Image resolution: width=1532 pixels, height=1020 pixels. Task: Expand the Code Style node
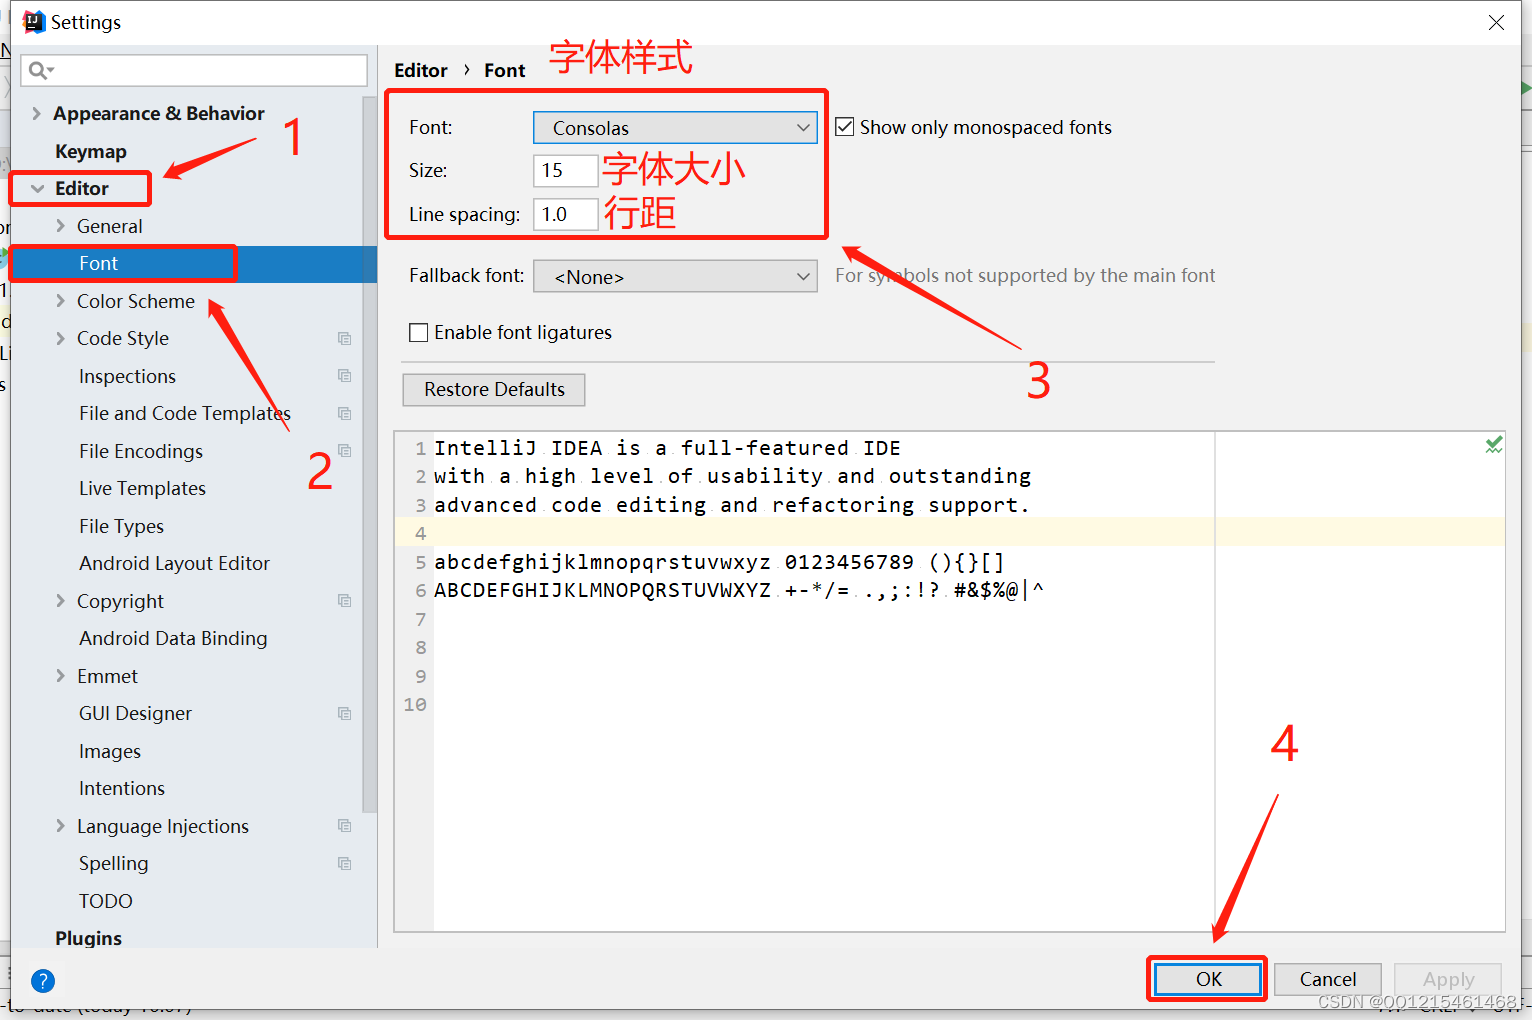point(60,339)
